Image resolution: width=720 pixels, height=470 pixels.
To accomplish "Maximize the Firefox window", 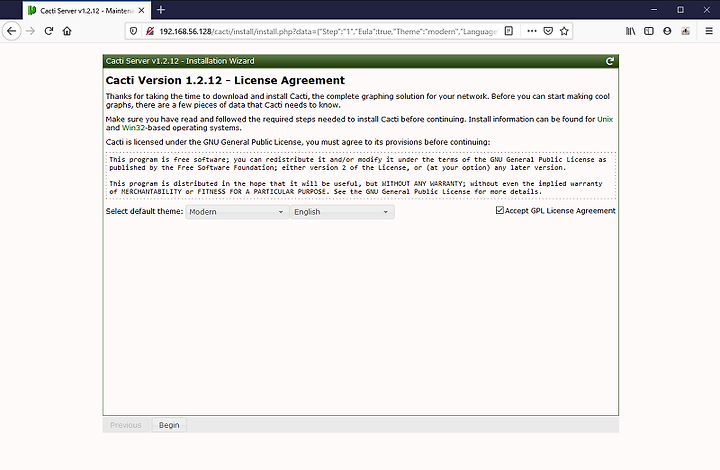I will tap(681, 10).
